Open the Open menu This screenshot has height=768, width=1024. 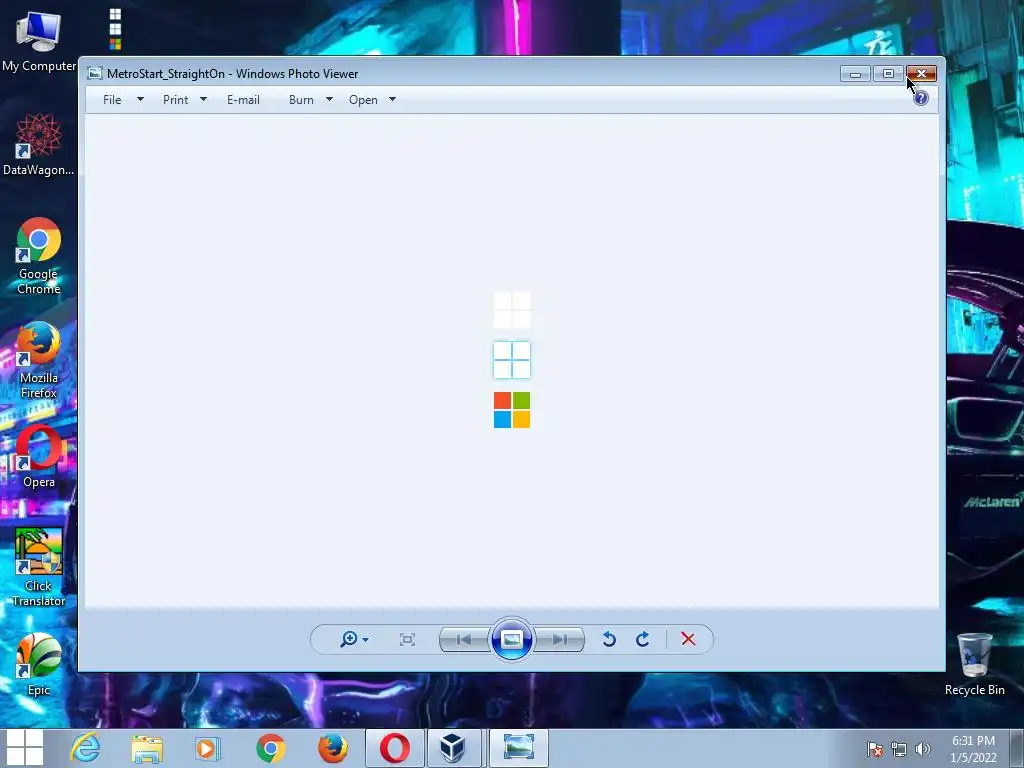point(363,100)
